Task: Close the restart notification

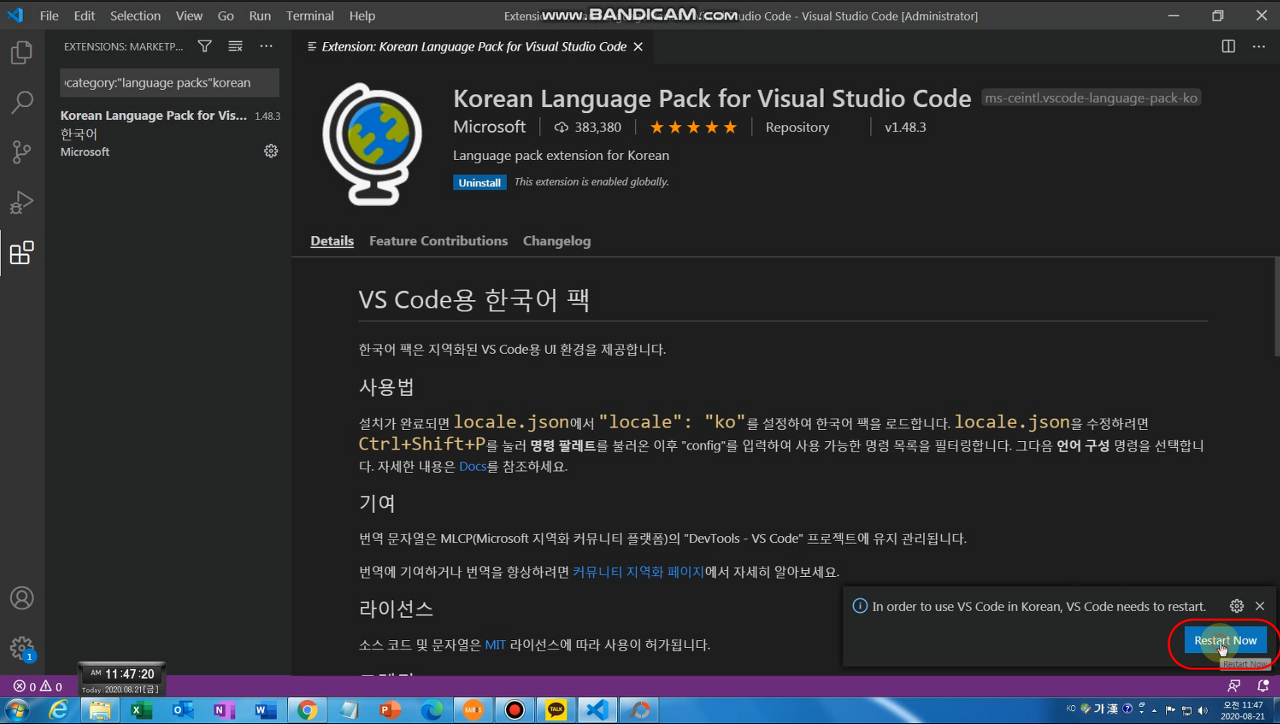Action: 1260,606
